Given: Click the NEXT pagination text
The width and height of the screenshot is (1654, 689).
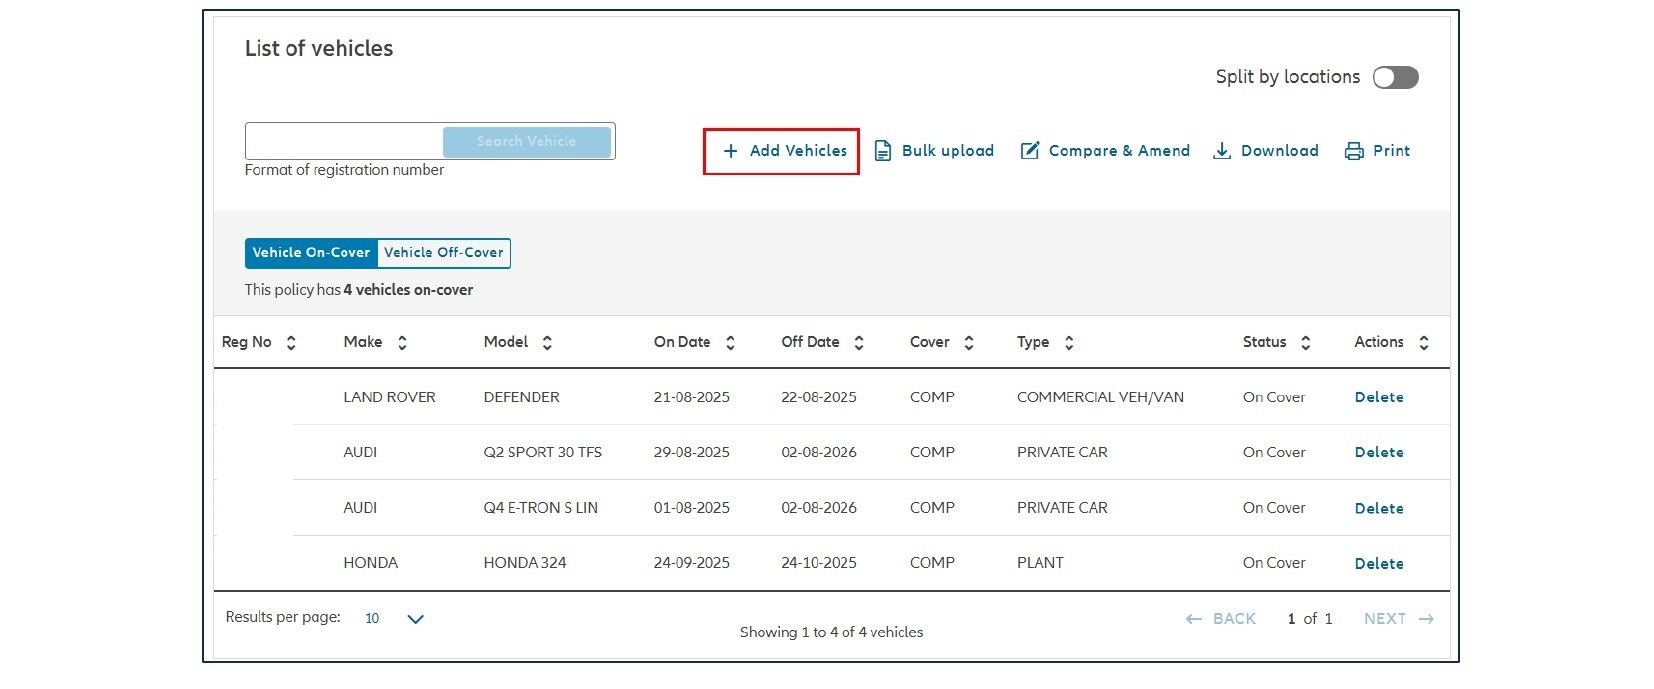Looking at the screenshot, I should [x=1385, y=619].
